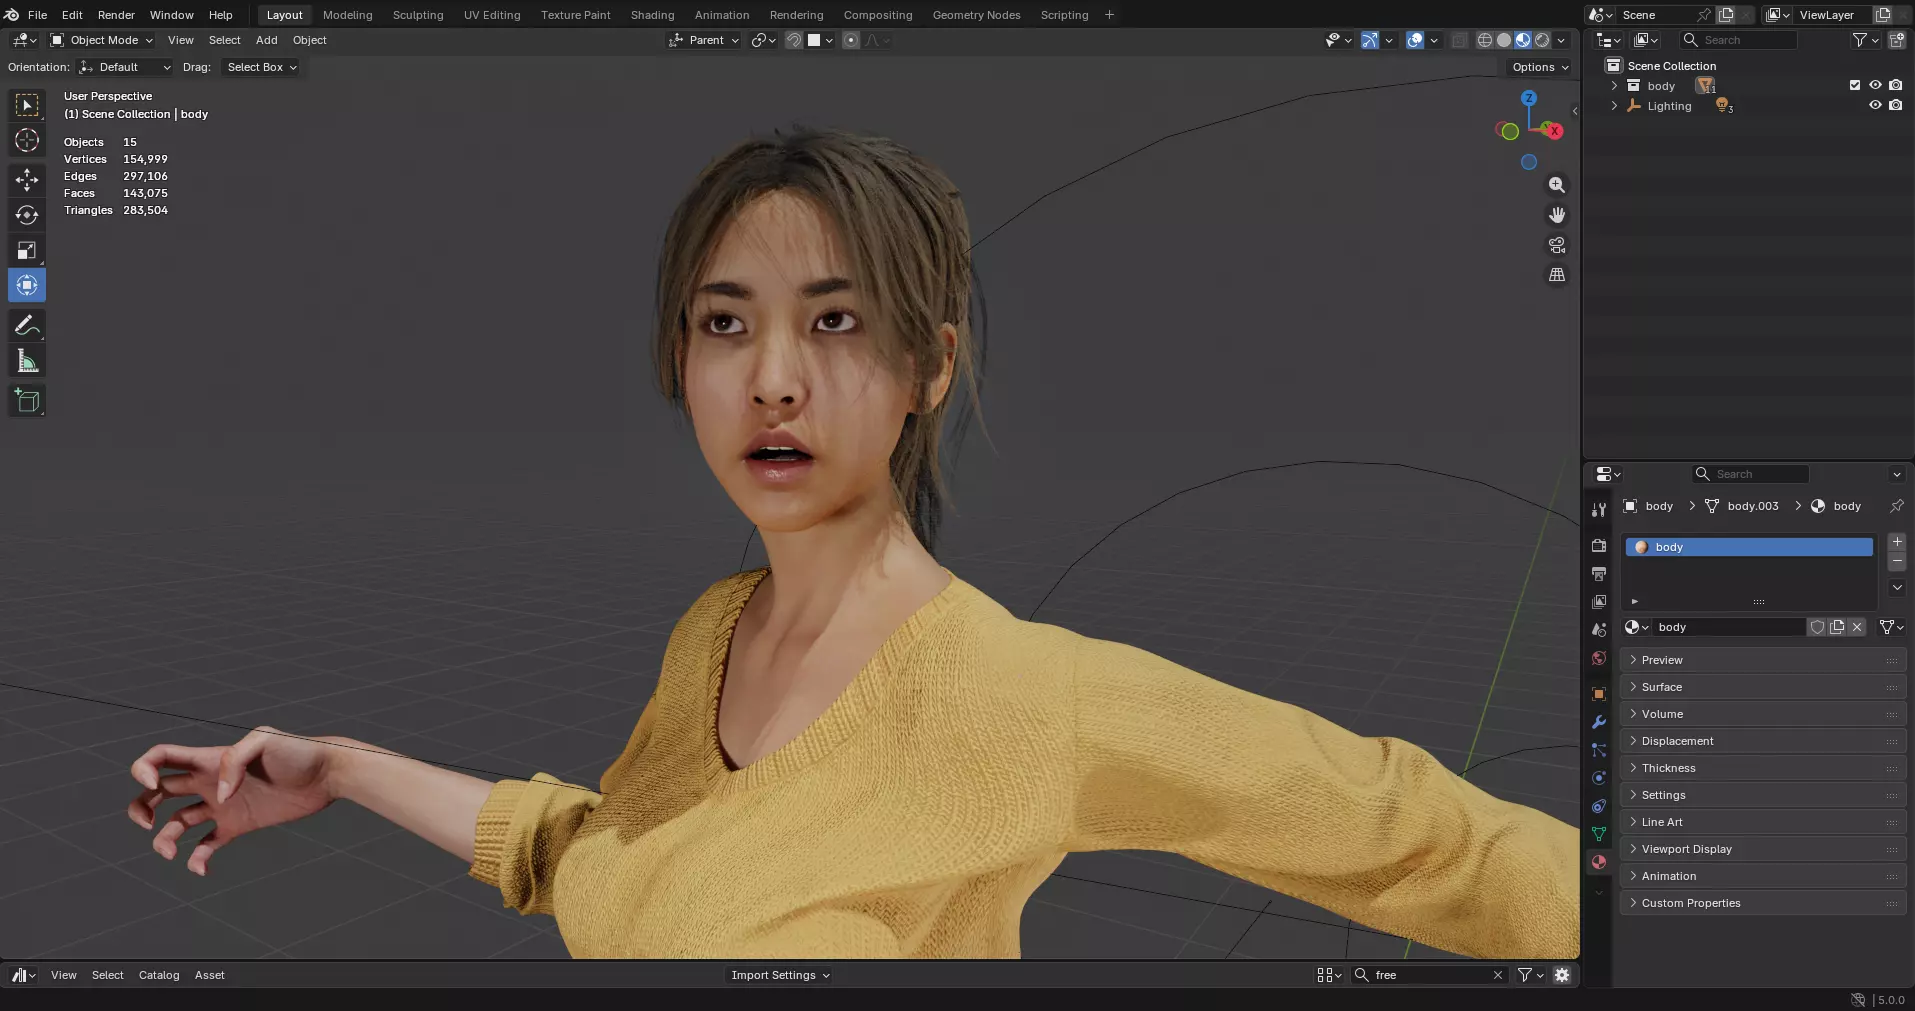Open the Object Data properties tab
The image size is (1915, 1011).
(x=1599, y=834)
